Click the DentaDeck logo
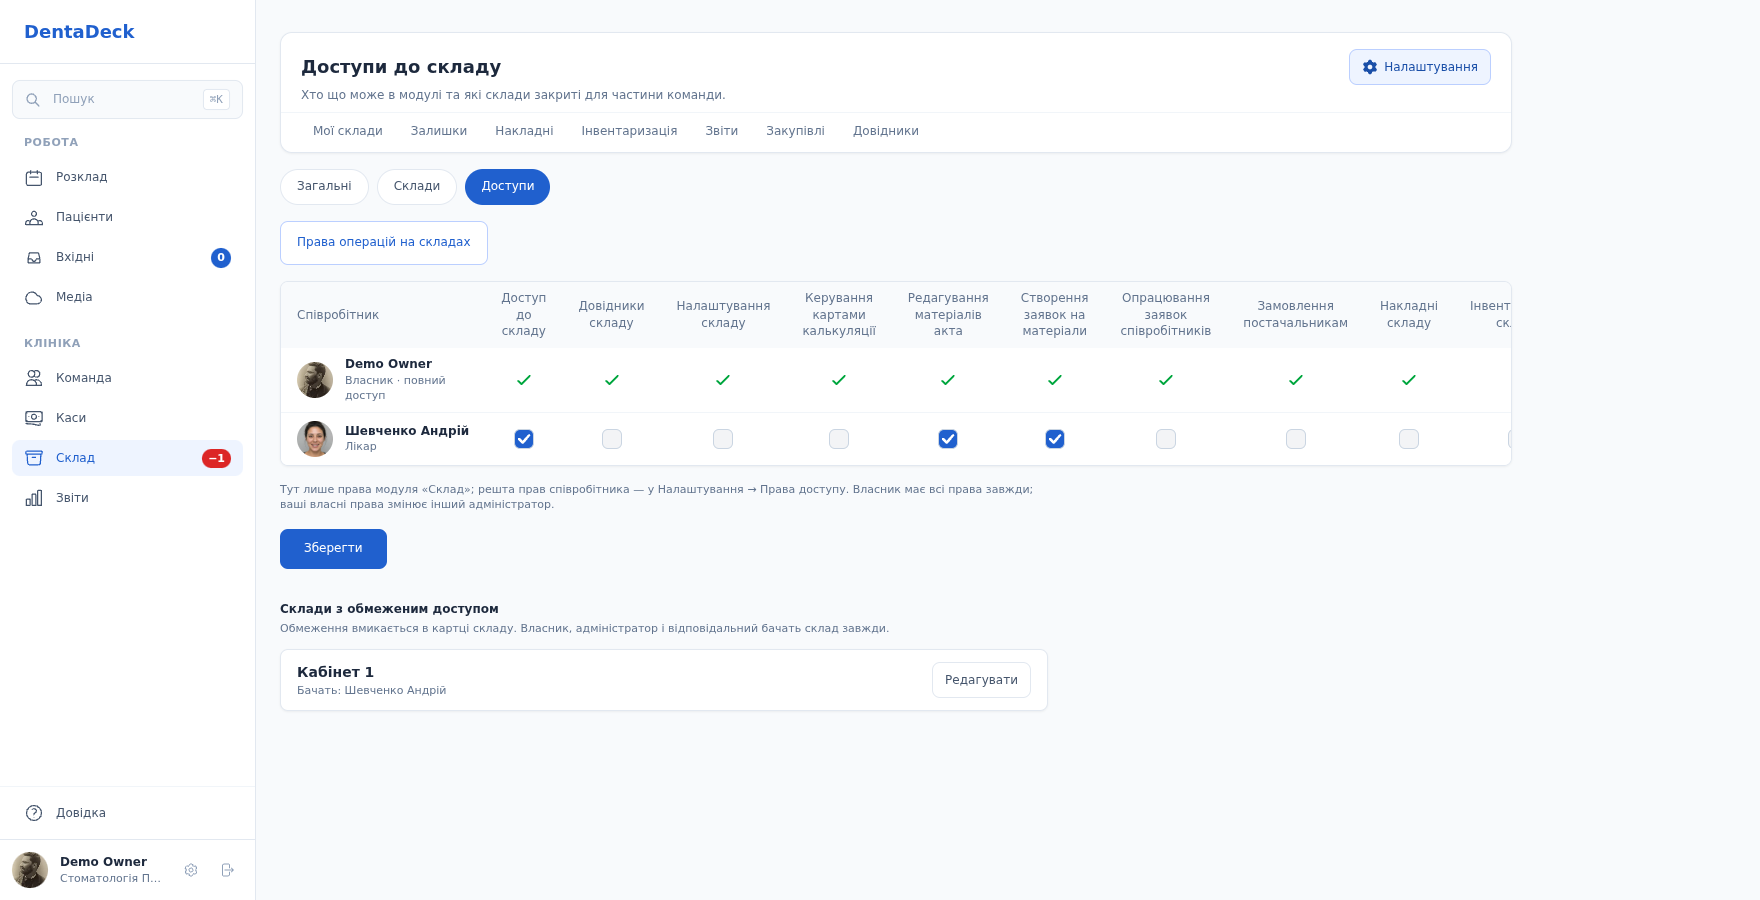 pyautogui.click(x=79, y=32)
